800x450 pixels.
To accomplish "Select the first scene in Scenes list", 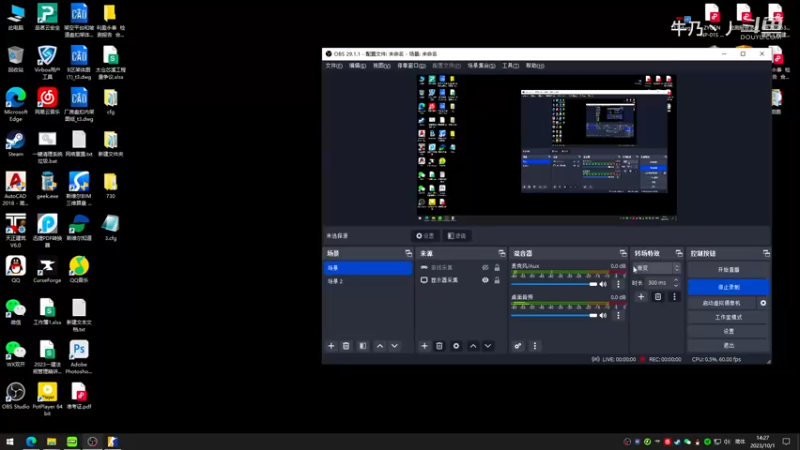I will [x=368, y=268].
